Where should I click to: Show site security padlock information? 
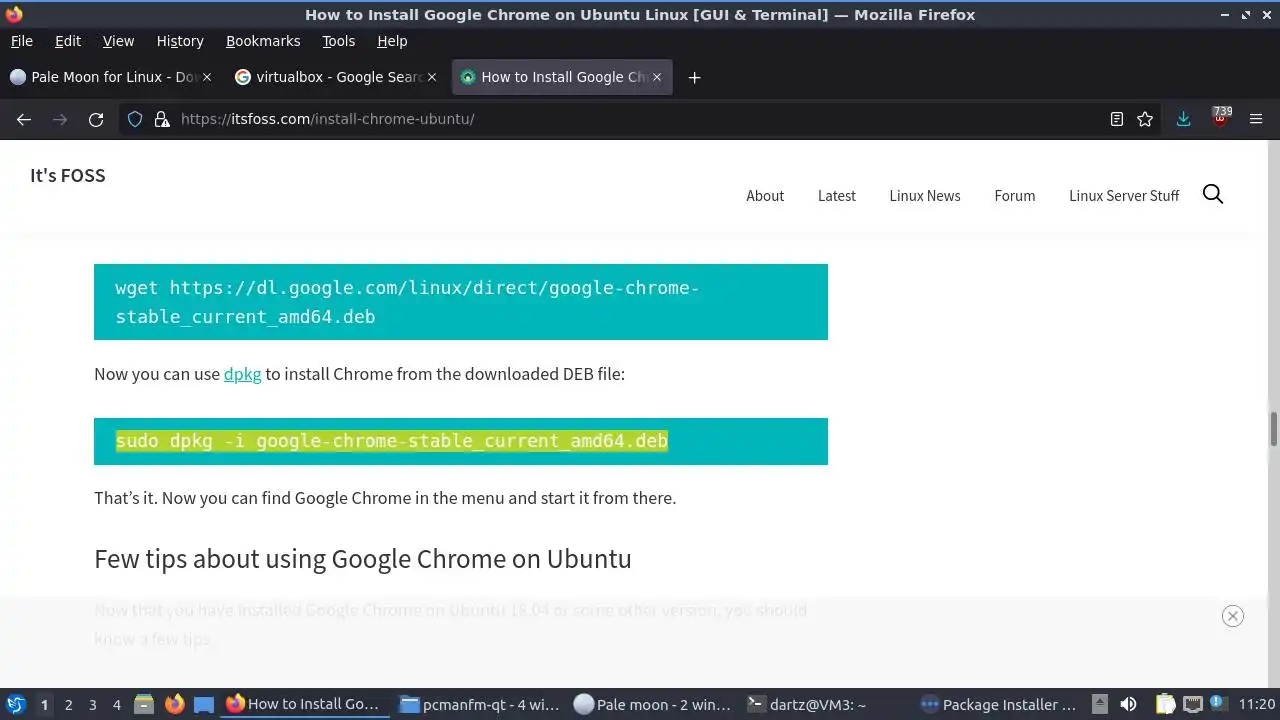coord(162,119)
